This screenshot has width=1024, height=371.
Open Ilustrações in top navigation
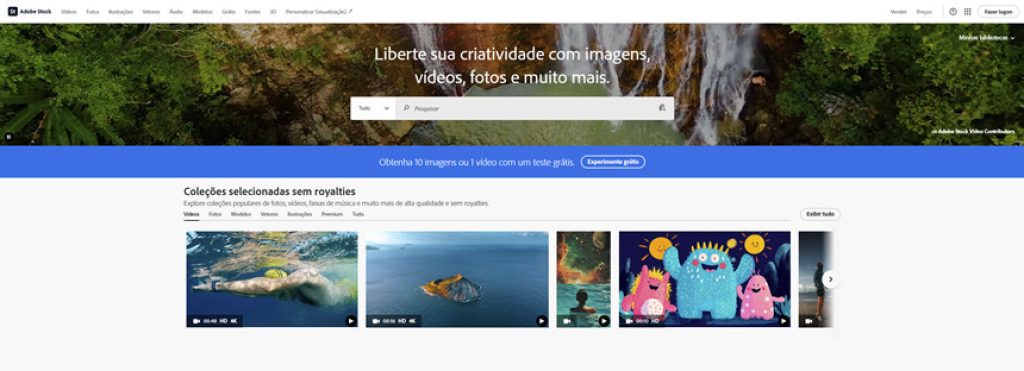pyautogui.click(x=121, y=12)
